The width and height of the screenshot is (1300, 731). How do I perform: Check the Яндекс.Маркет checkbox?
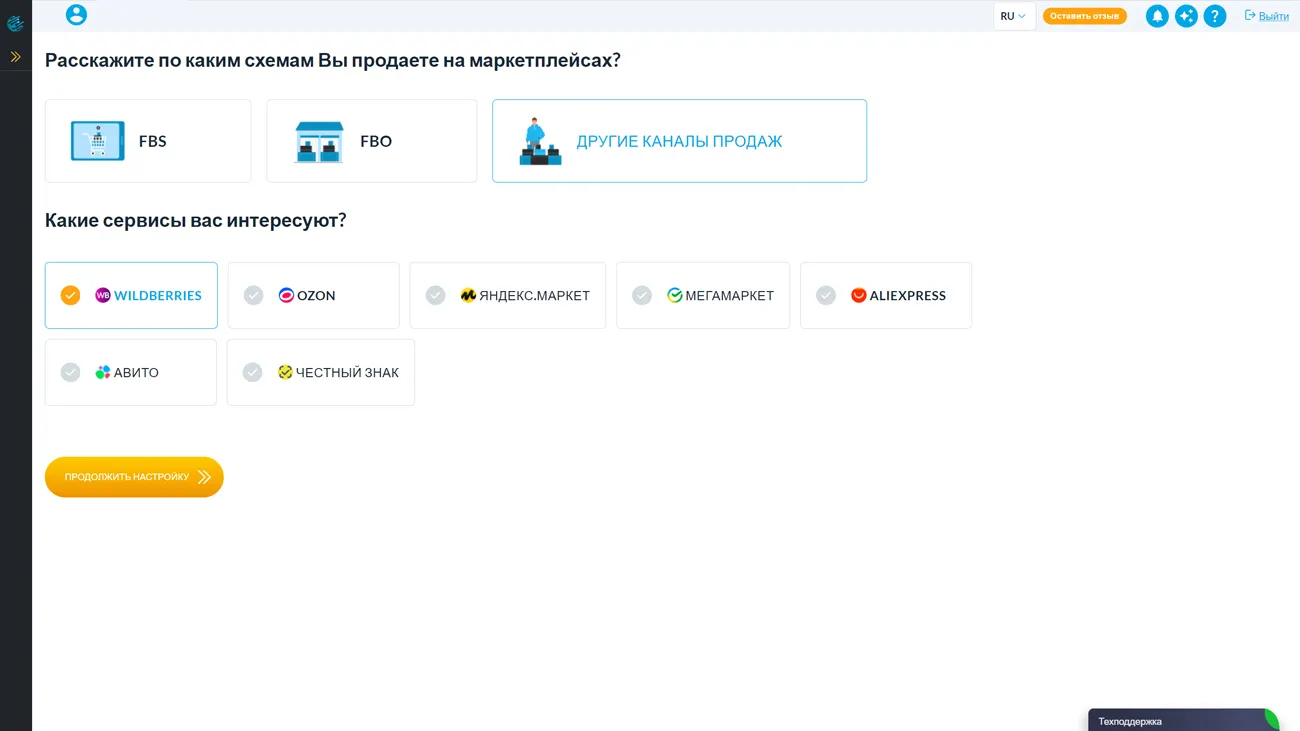coord(435,295)
